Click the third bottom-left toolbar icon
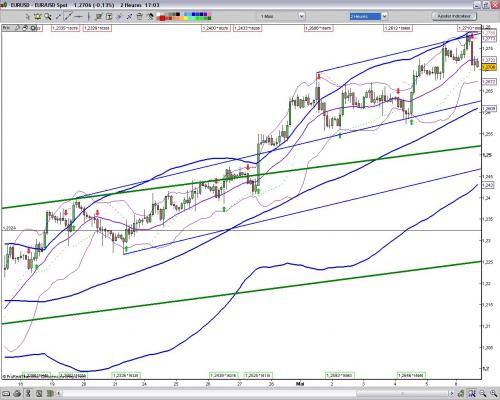This screenshot has height=400, width=500. point(28,394)
